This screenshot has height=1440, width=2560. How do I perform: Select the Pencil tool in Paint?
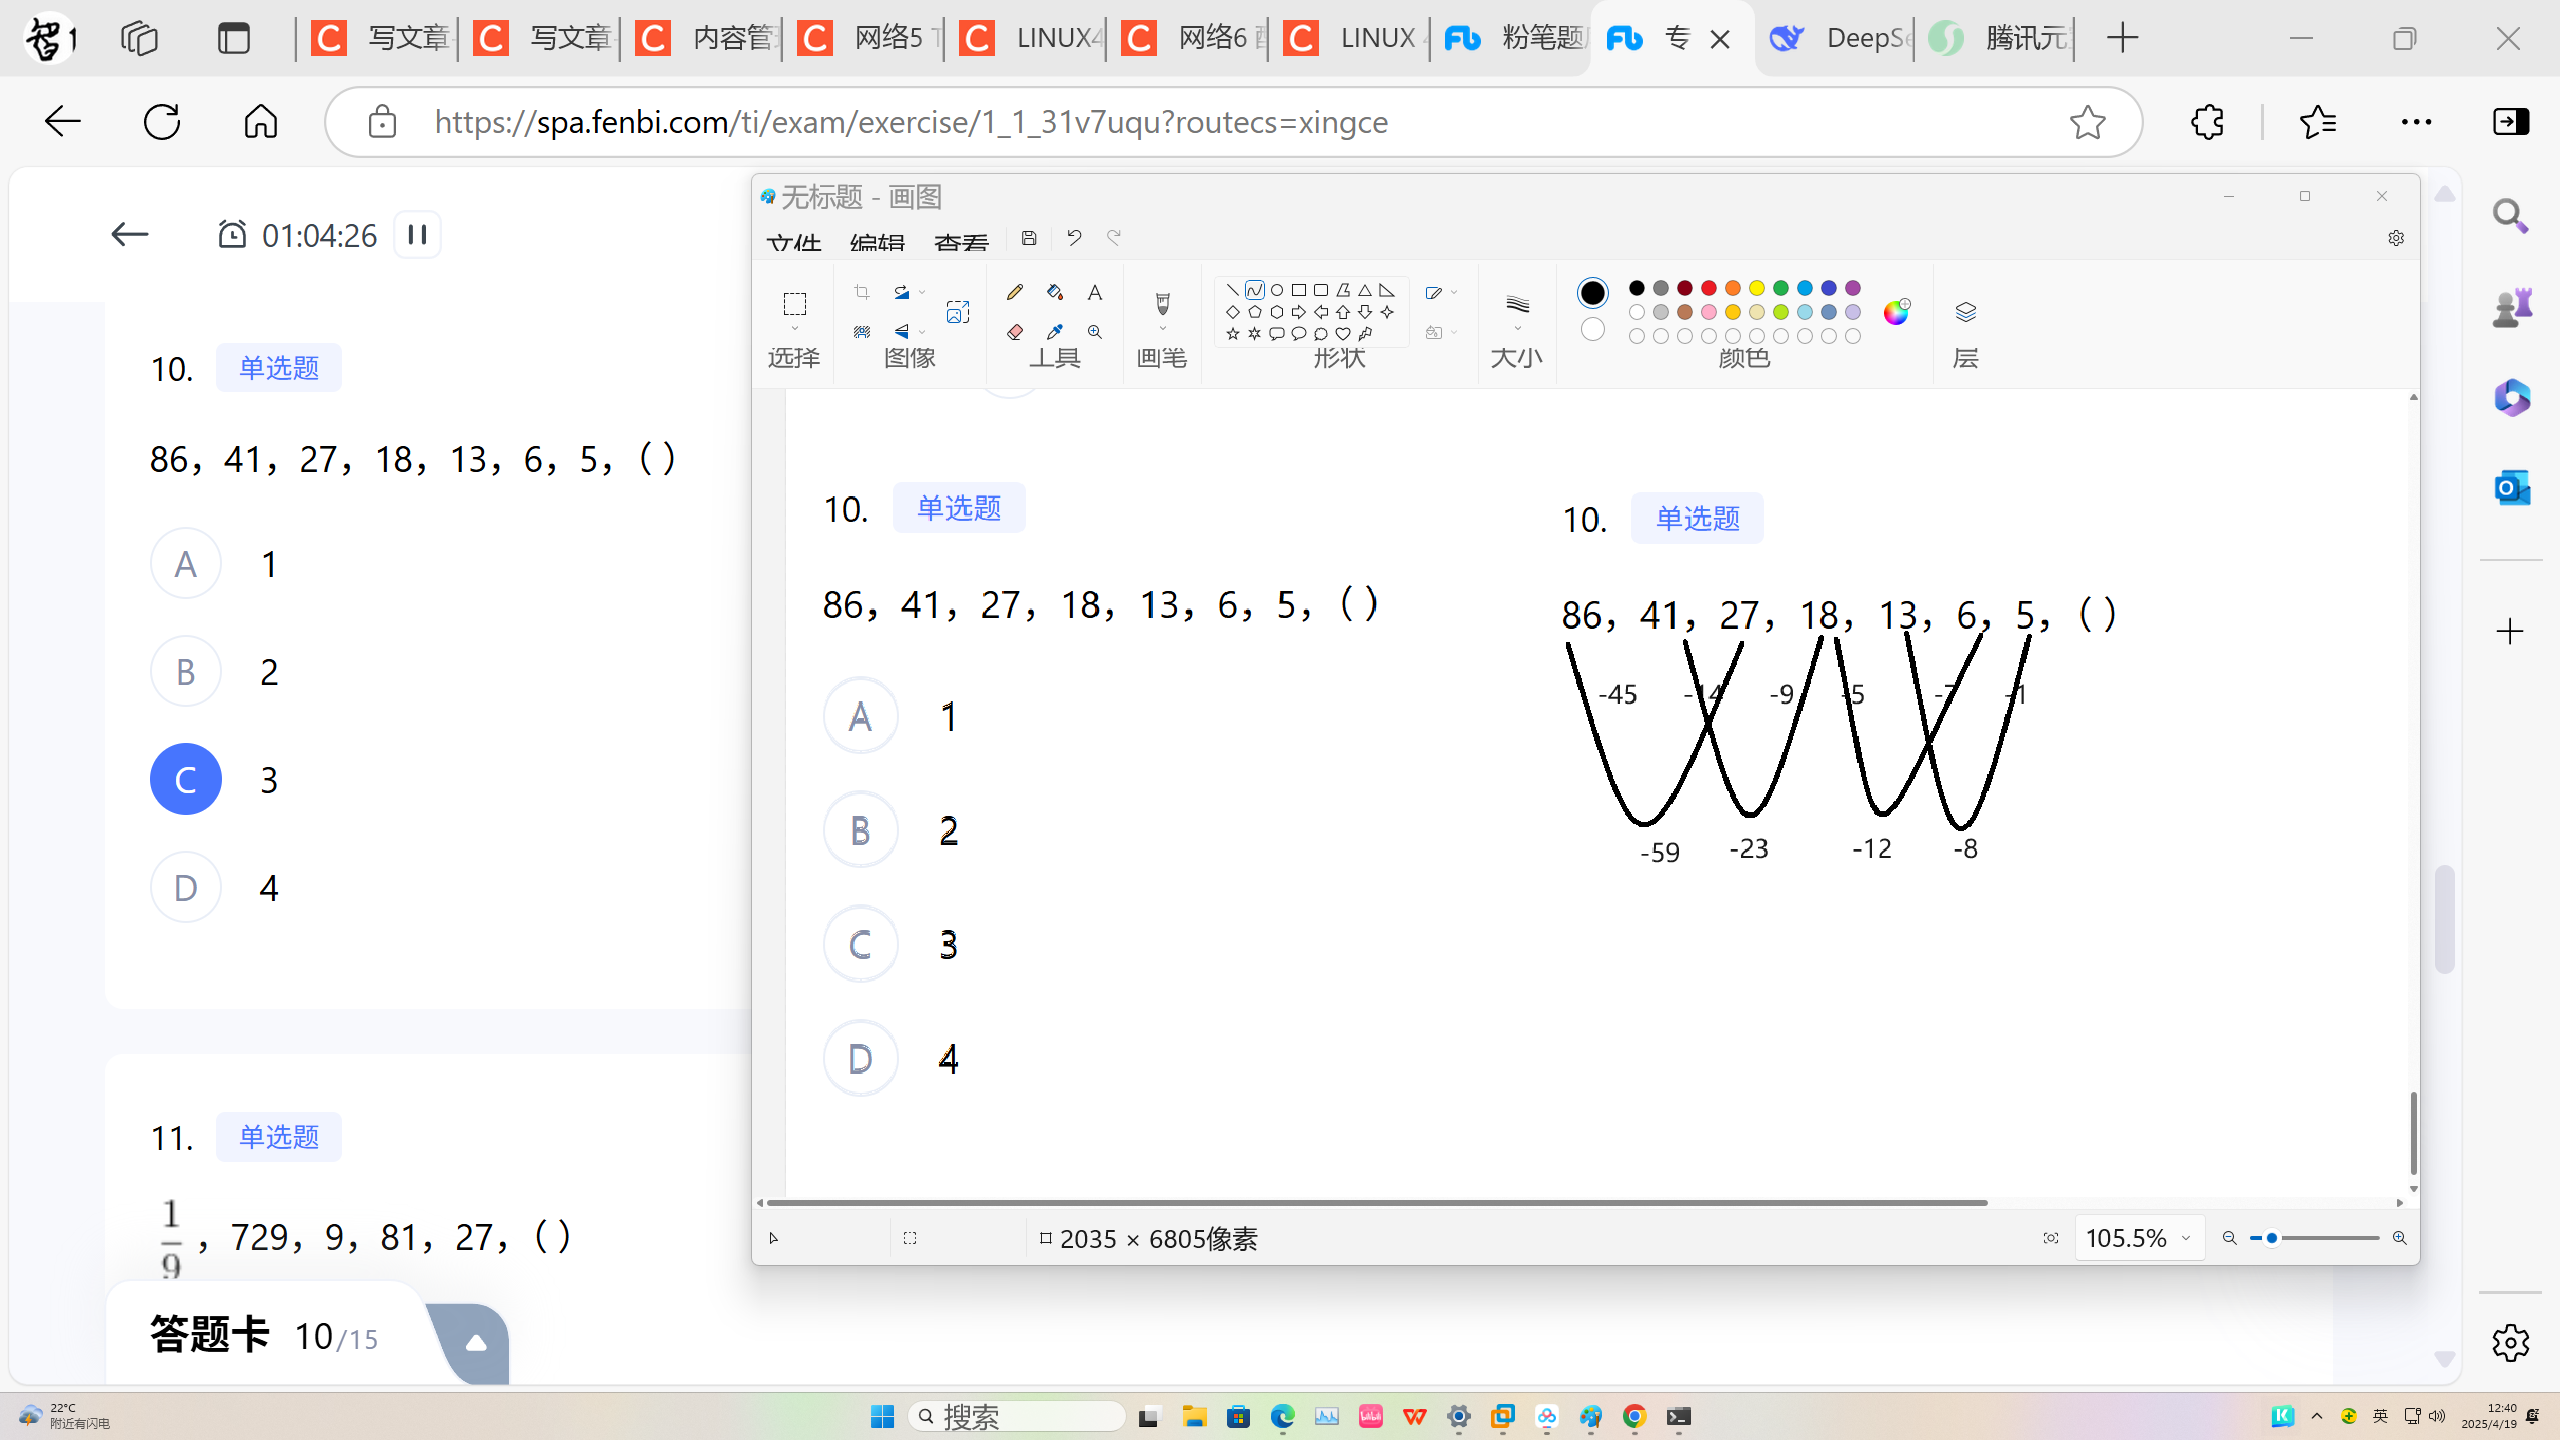(1015, 292)
